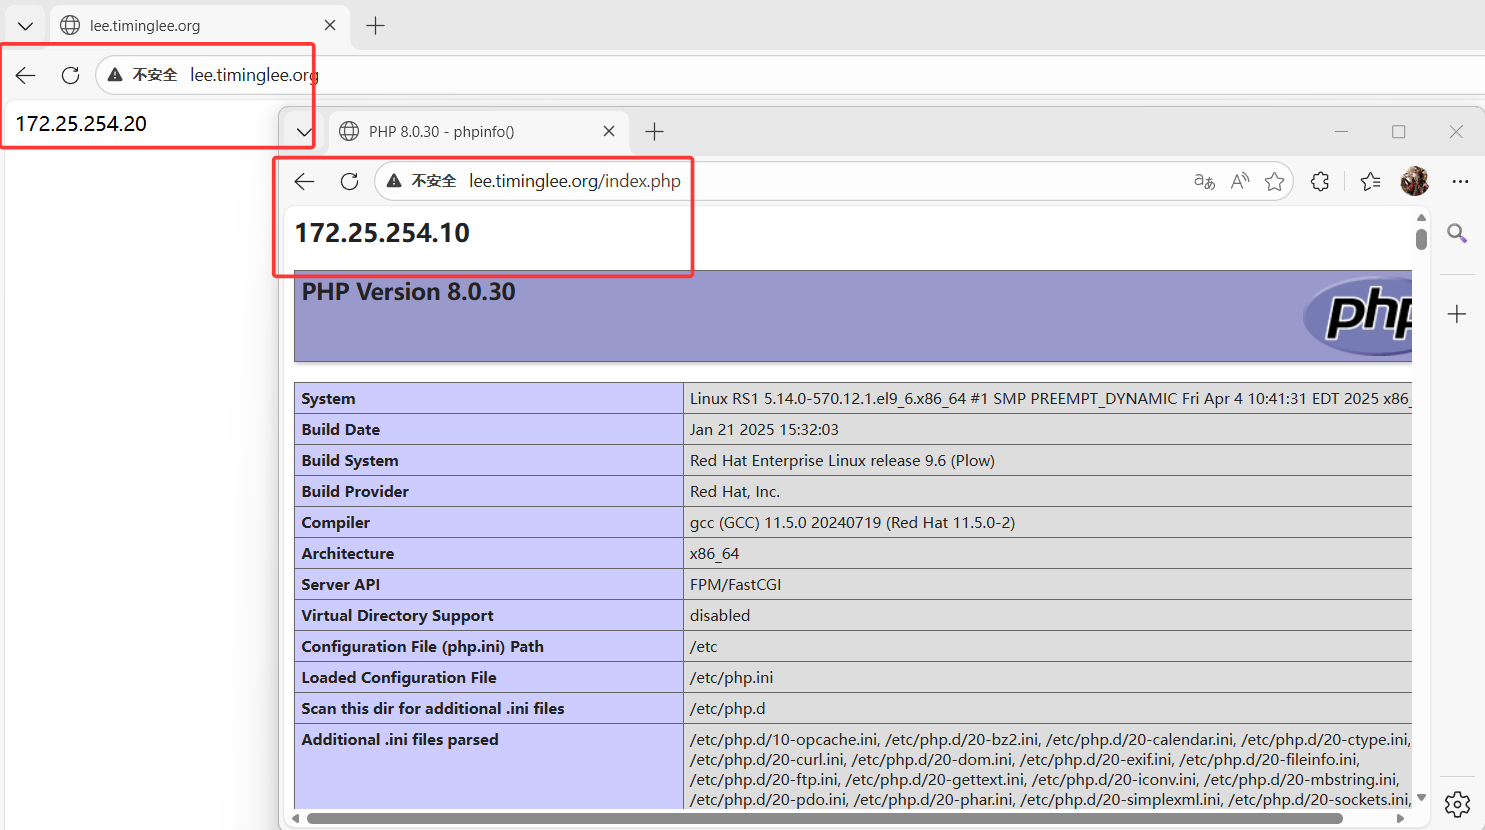
Task: Click the FPM/FastCGI Server API value
Action: click(735, 584)
